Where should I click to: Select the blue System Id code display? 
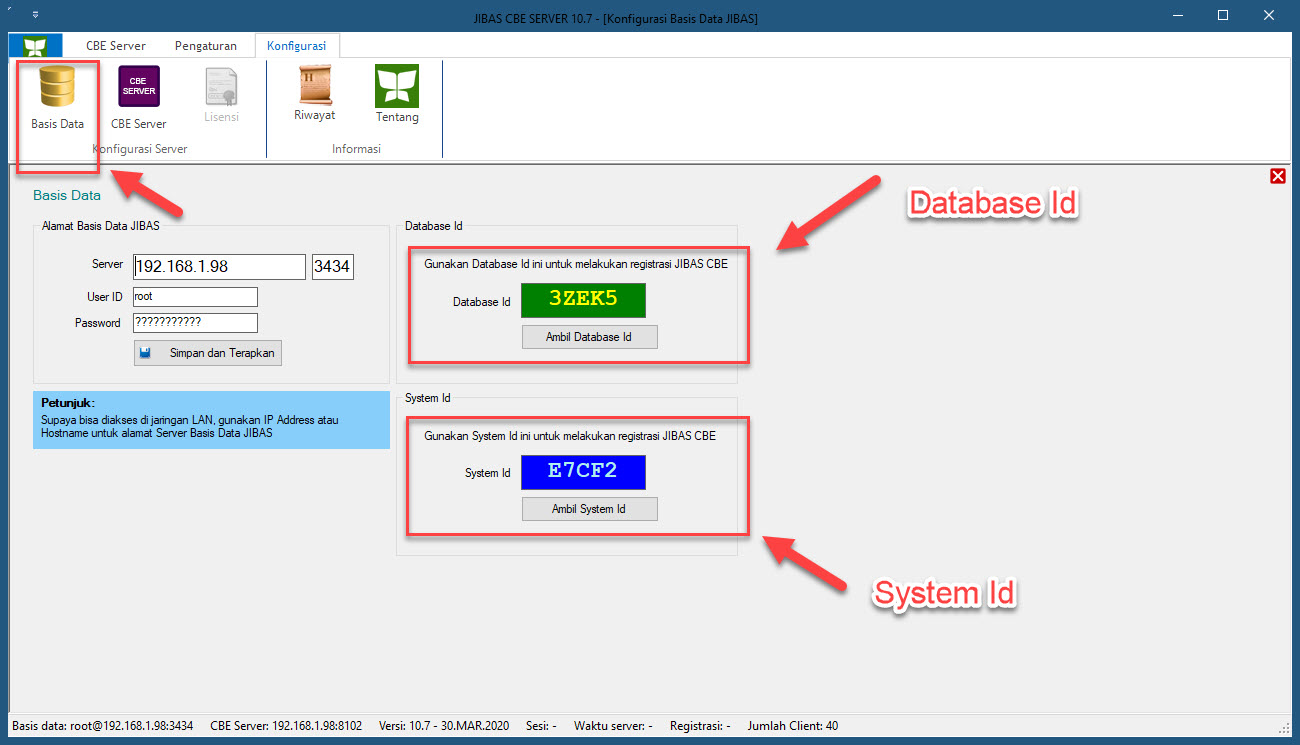point(583,472)
